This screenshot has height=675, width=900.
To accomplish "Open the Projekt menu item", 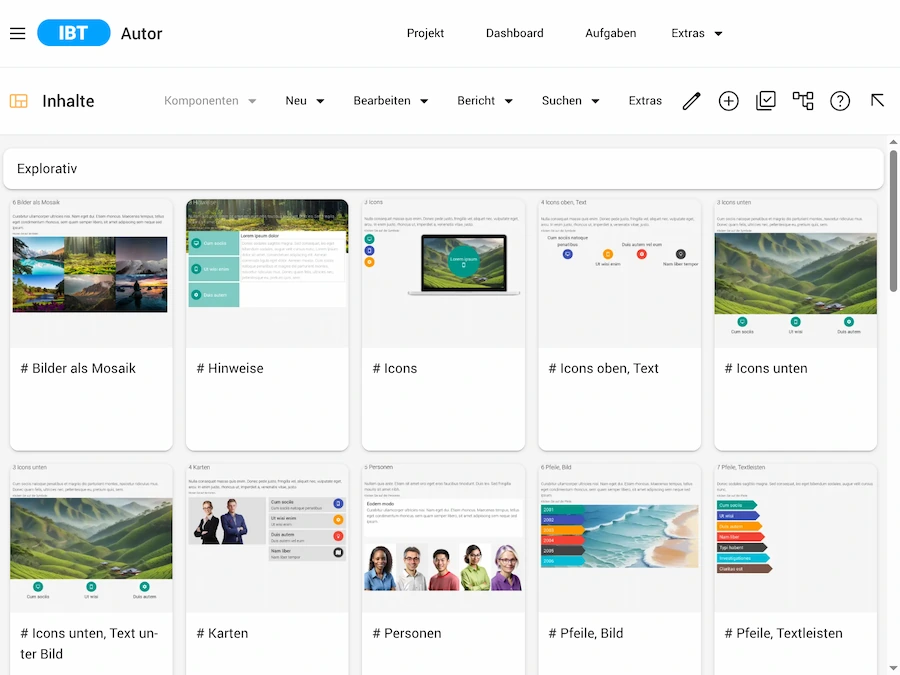I will point(425,33).
